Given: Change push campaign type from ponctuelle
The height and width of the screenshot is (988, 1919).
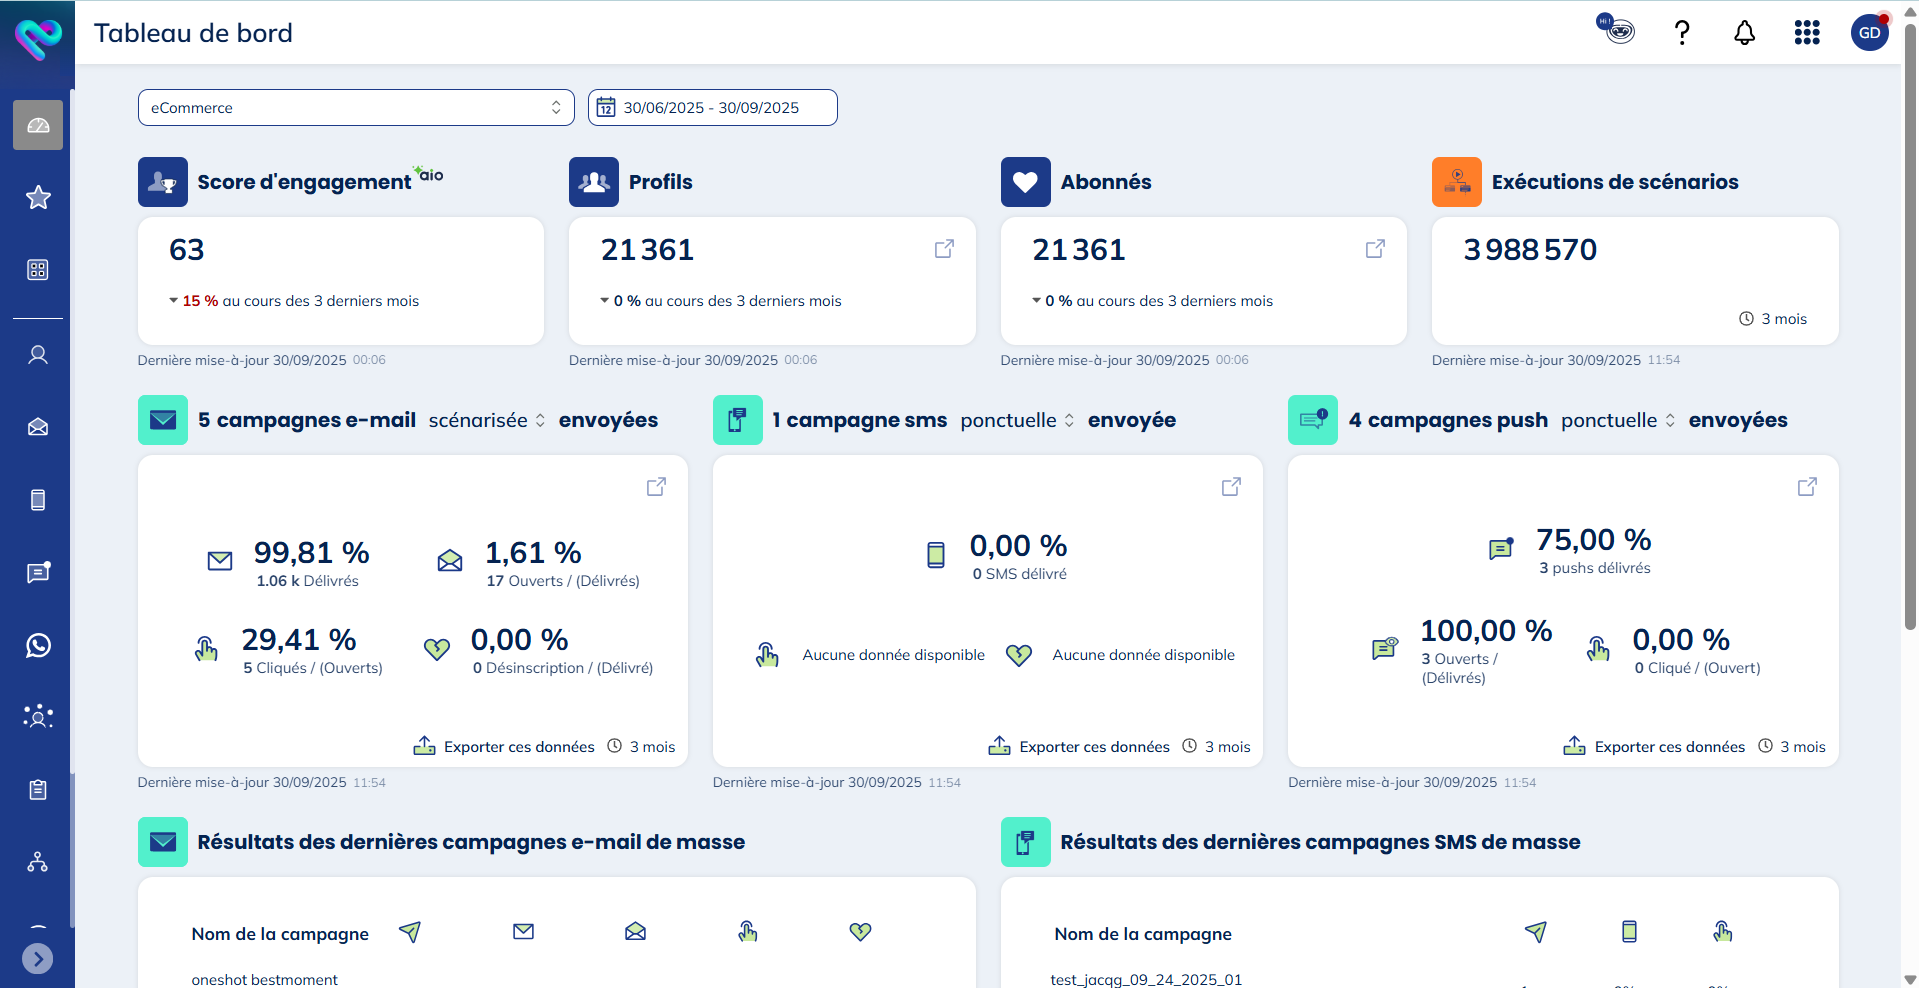Looking at the screenshot, I should tap(1617, 421).
